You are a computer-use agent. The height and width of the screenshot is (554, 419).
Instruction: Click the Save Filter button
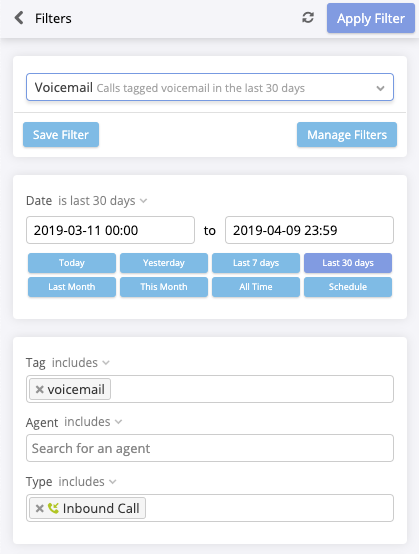pos(61,135)
